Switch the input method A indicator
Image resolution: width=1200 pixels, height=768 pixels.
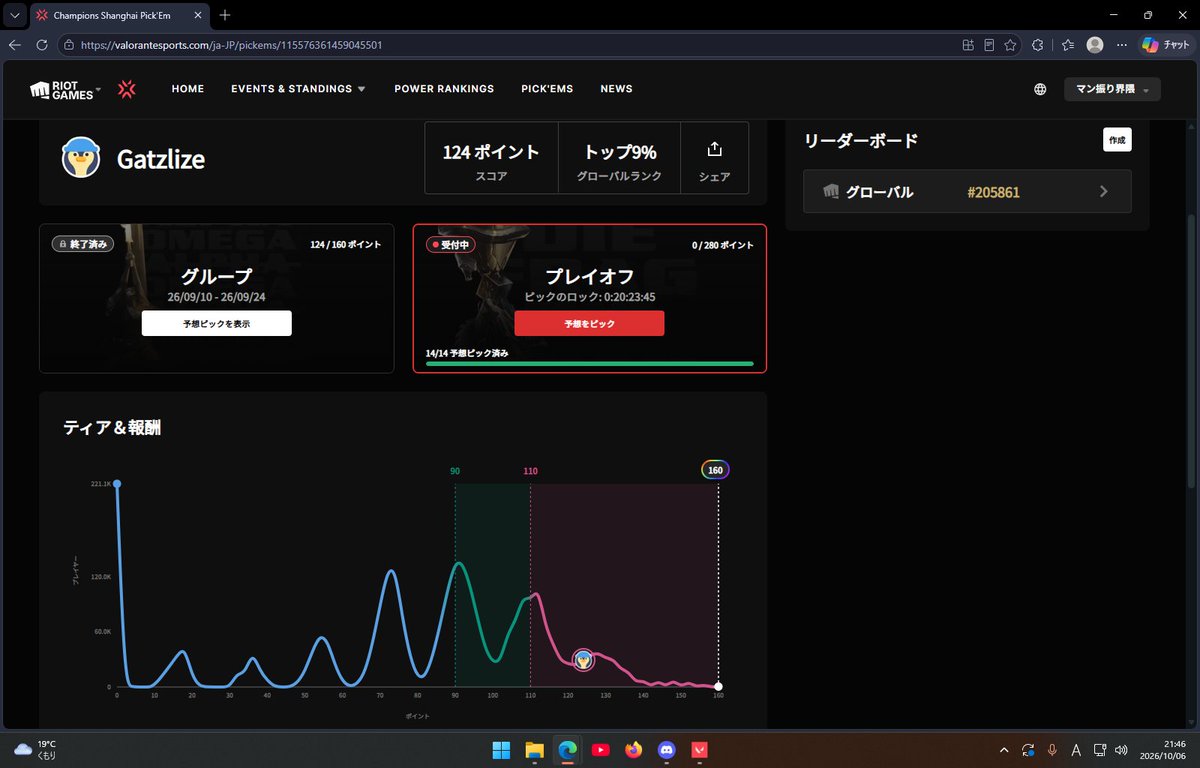pyautogui.click(x=1076, y=749)
